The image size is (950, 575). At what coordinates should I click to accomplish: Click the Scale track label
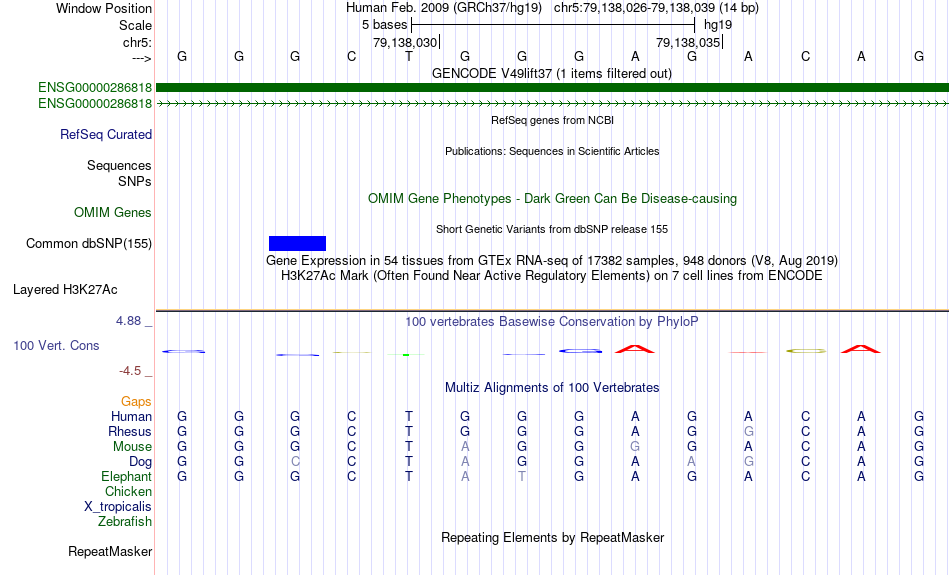136,25
